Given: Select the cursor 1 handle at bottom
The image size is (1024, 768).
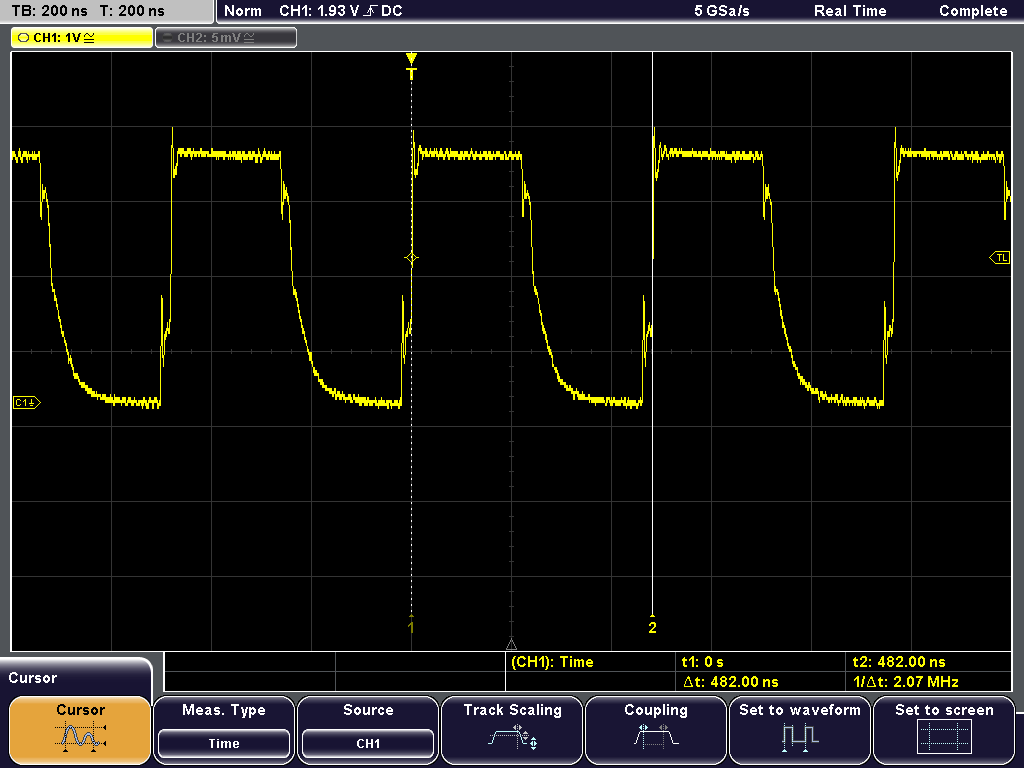Looking at the screenshot, I should pos(410,626).
